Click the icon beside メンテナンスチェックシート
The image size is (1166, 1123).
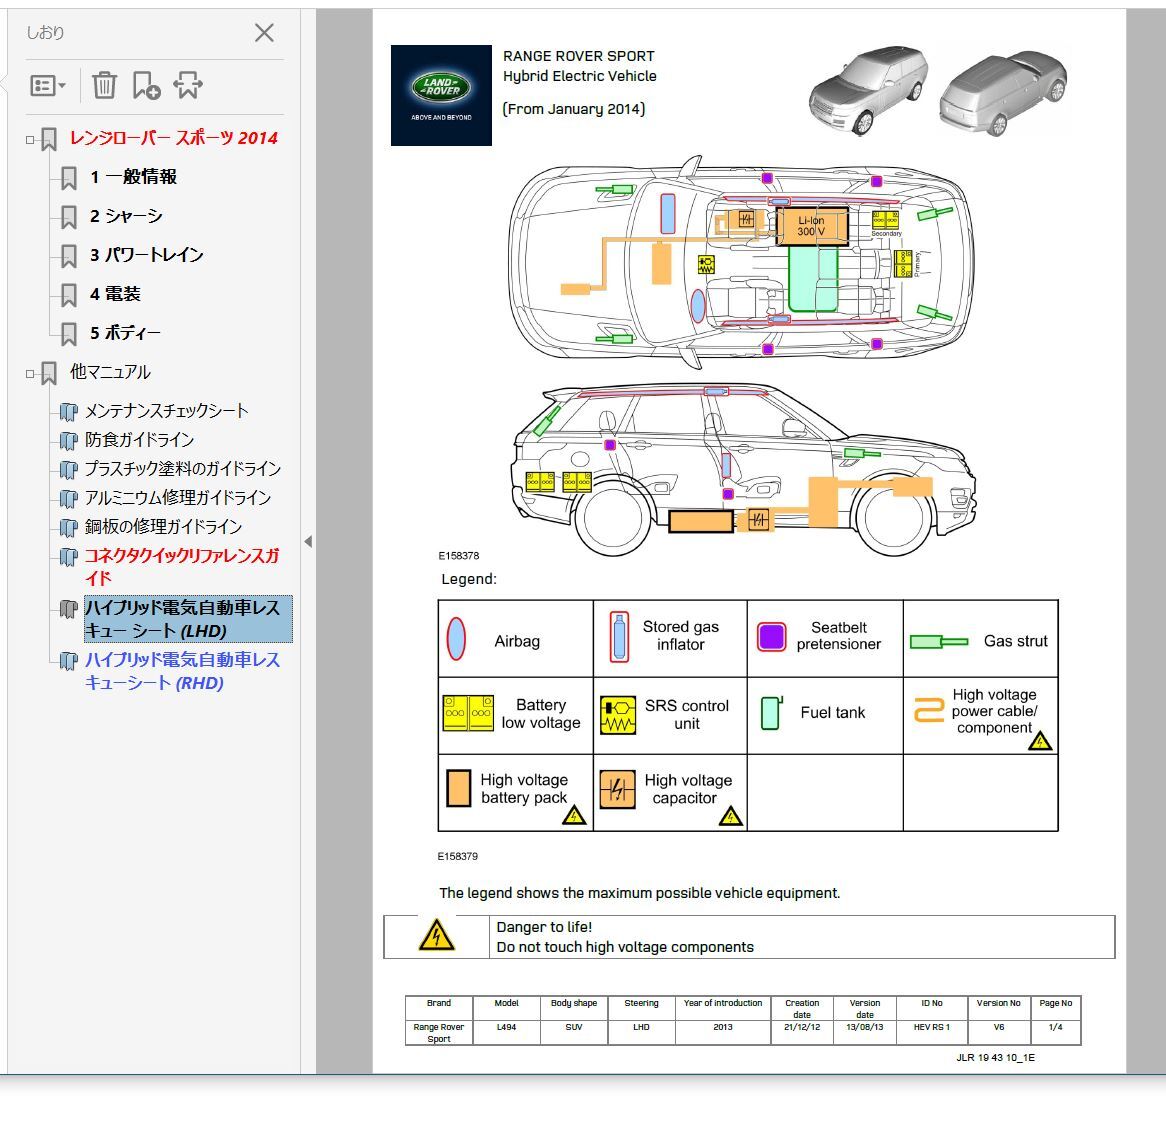tap(68, 412)
